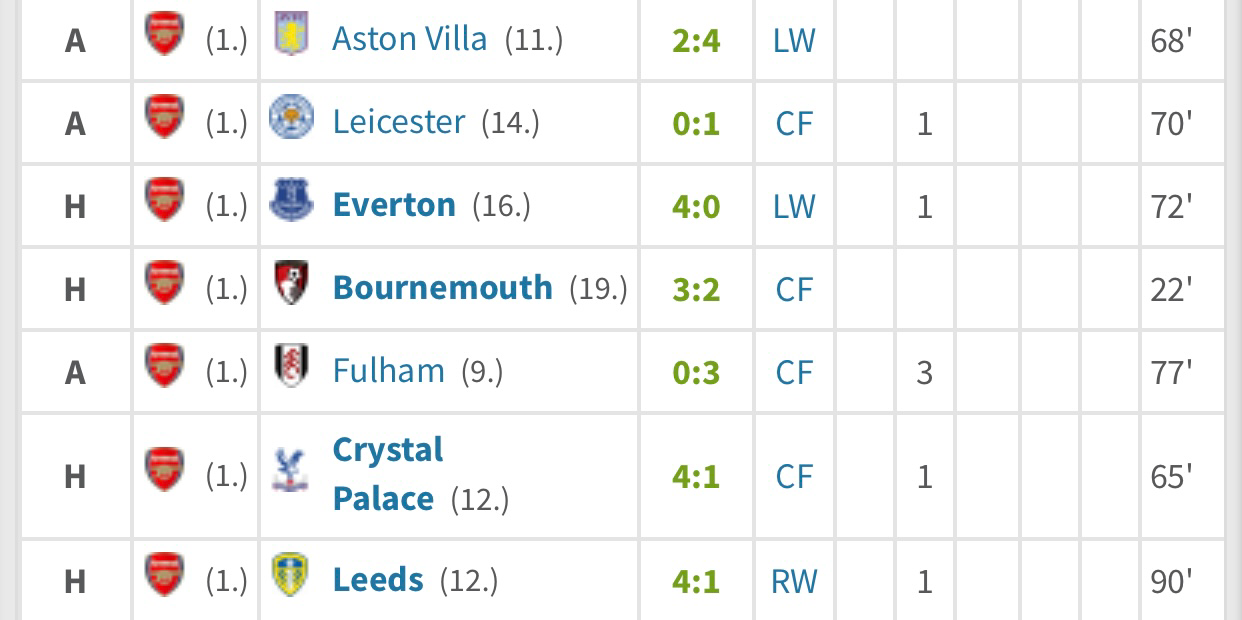Open the 0:3 match result against Fulham

696,373
